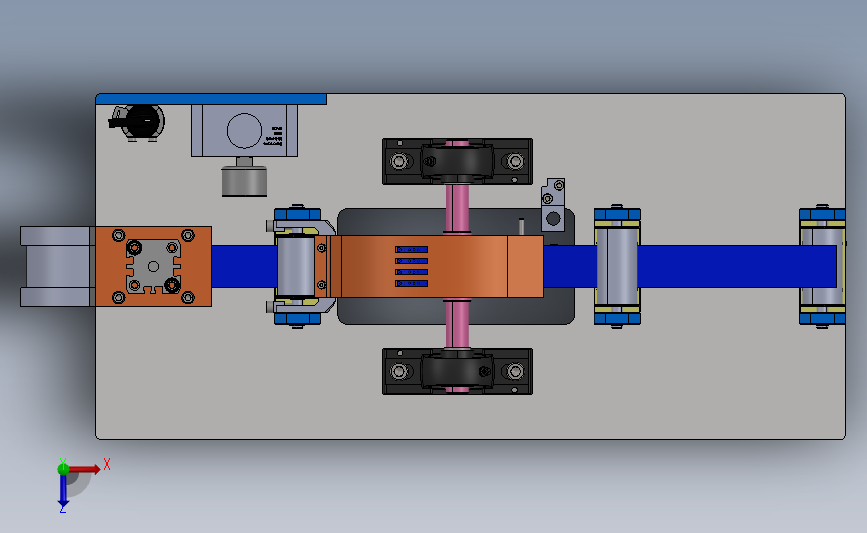The image size is (867, 533).
Task: Select the gray box with circular face
Action: coord(244,130)
